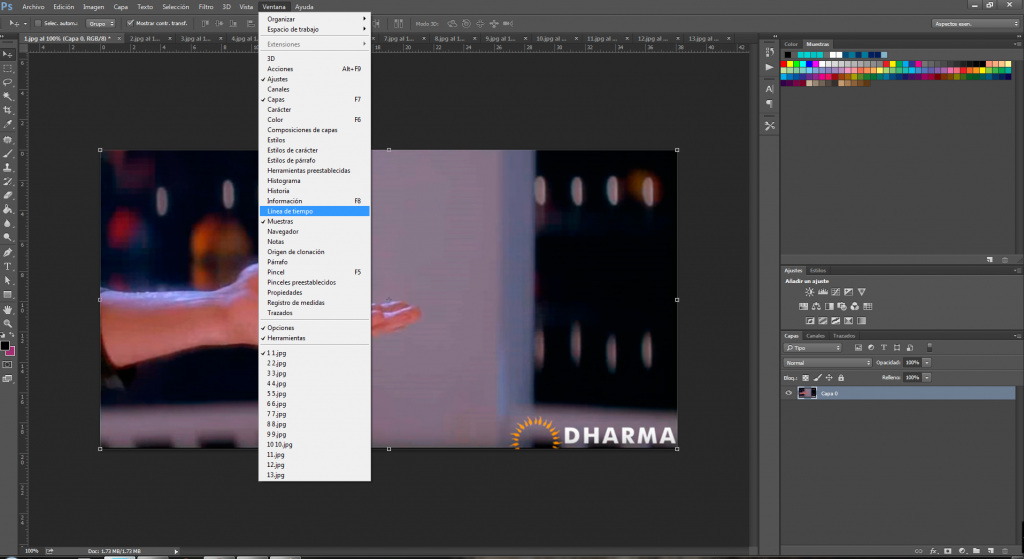Select the Magic Wand tool

point(8,97)
